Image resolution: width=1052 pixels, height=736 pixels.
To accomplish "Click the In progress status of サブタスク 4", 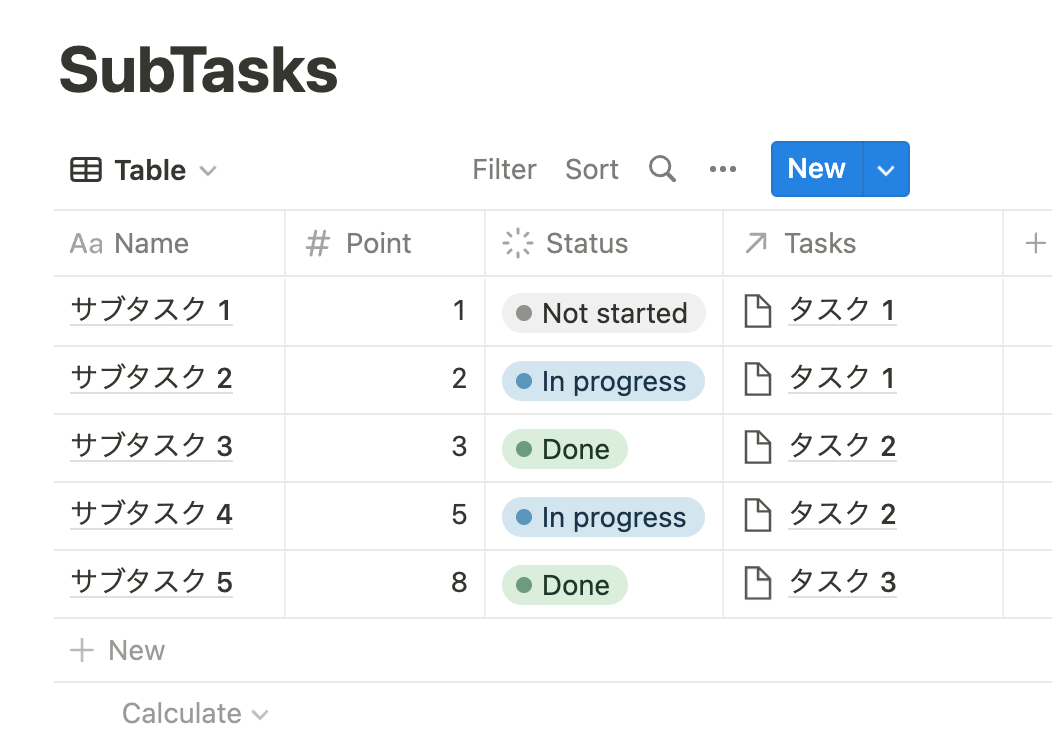I will click(x=603, y=517).
